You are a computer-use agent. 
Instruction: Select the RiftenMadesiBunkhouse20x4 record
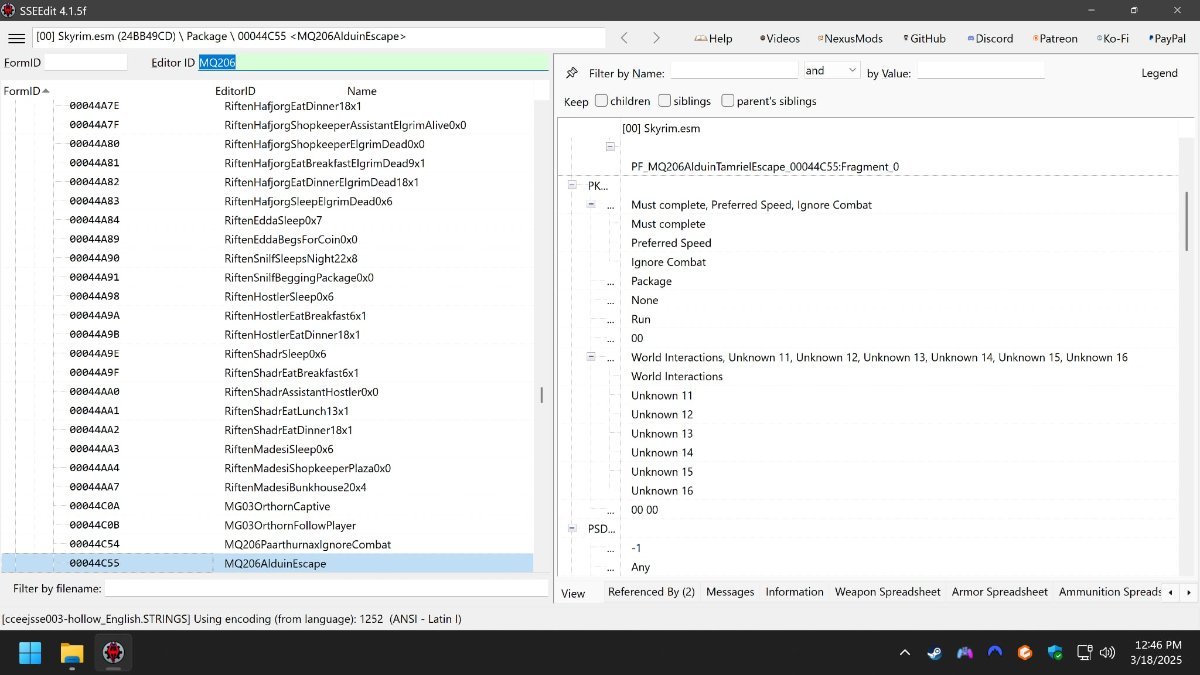pos(267,487)
